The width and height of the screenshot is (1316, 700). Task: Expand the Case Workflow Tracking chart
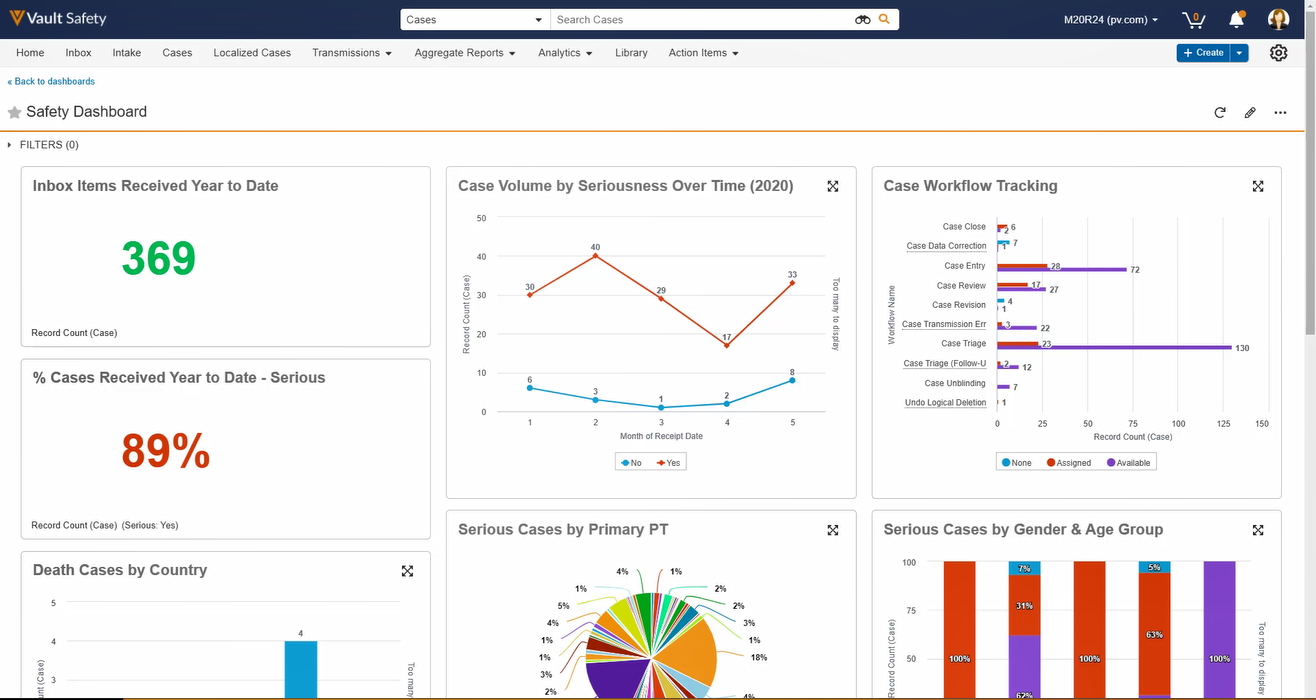coord(1258,186)
